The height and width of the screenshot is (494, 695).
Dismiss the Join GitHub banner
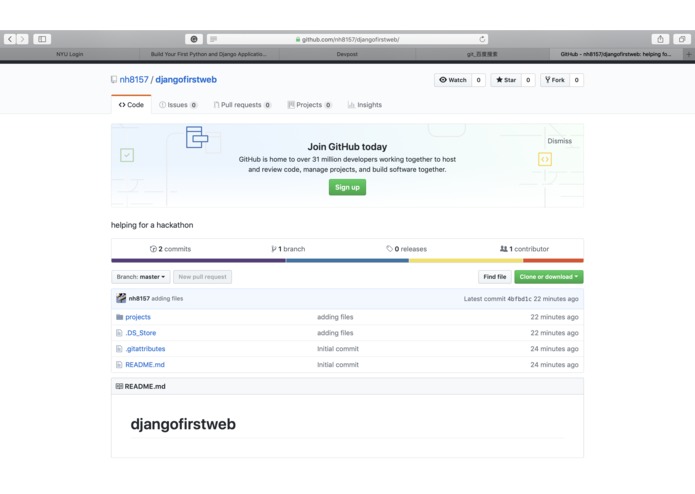[x=559, y=141]
